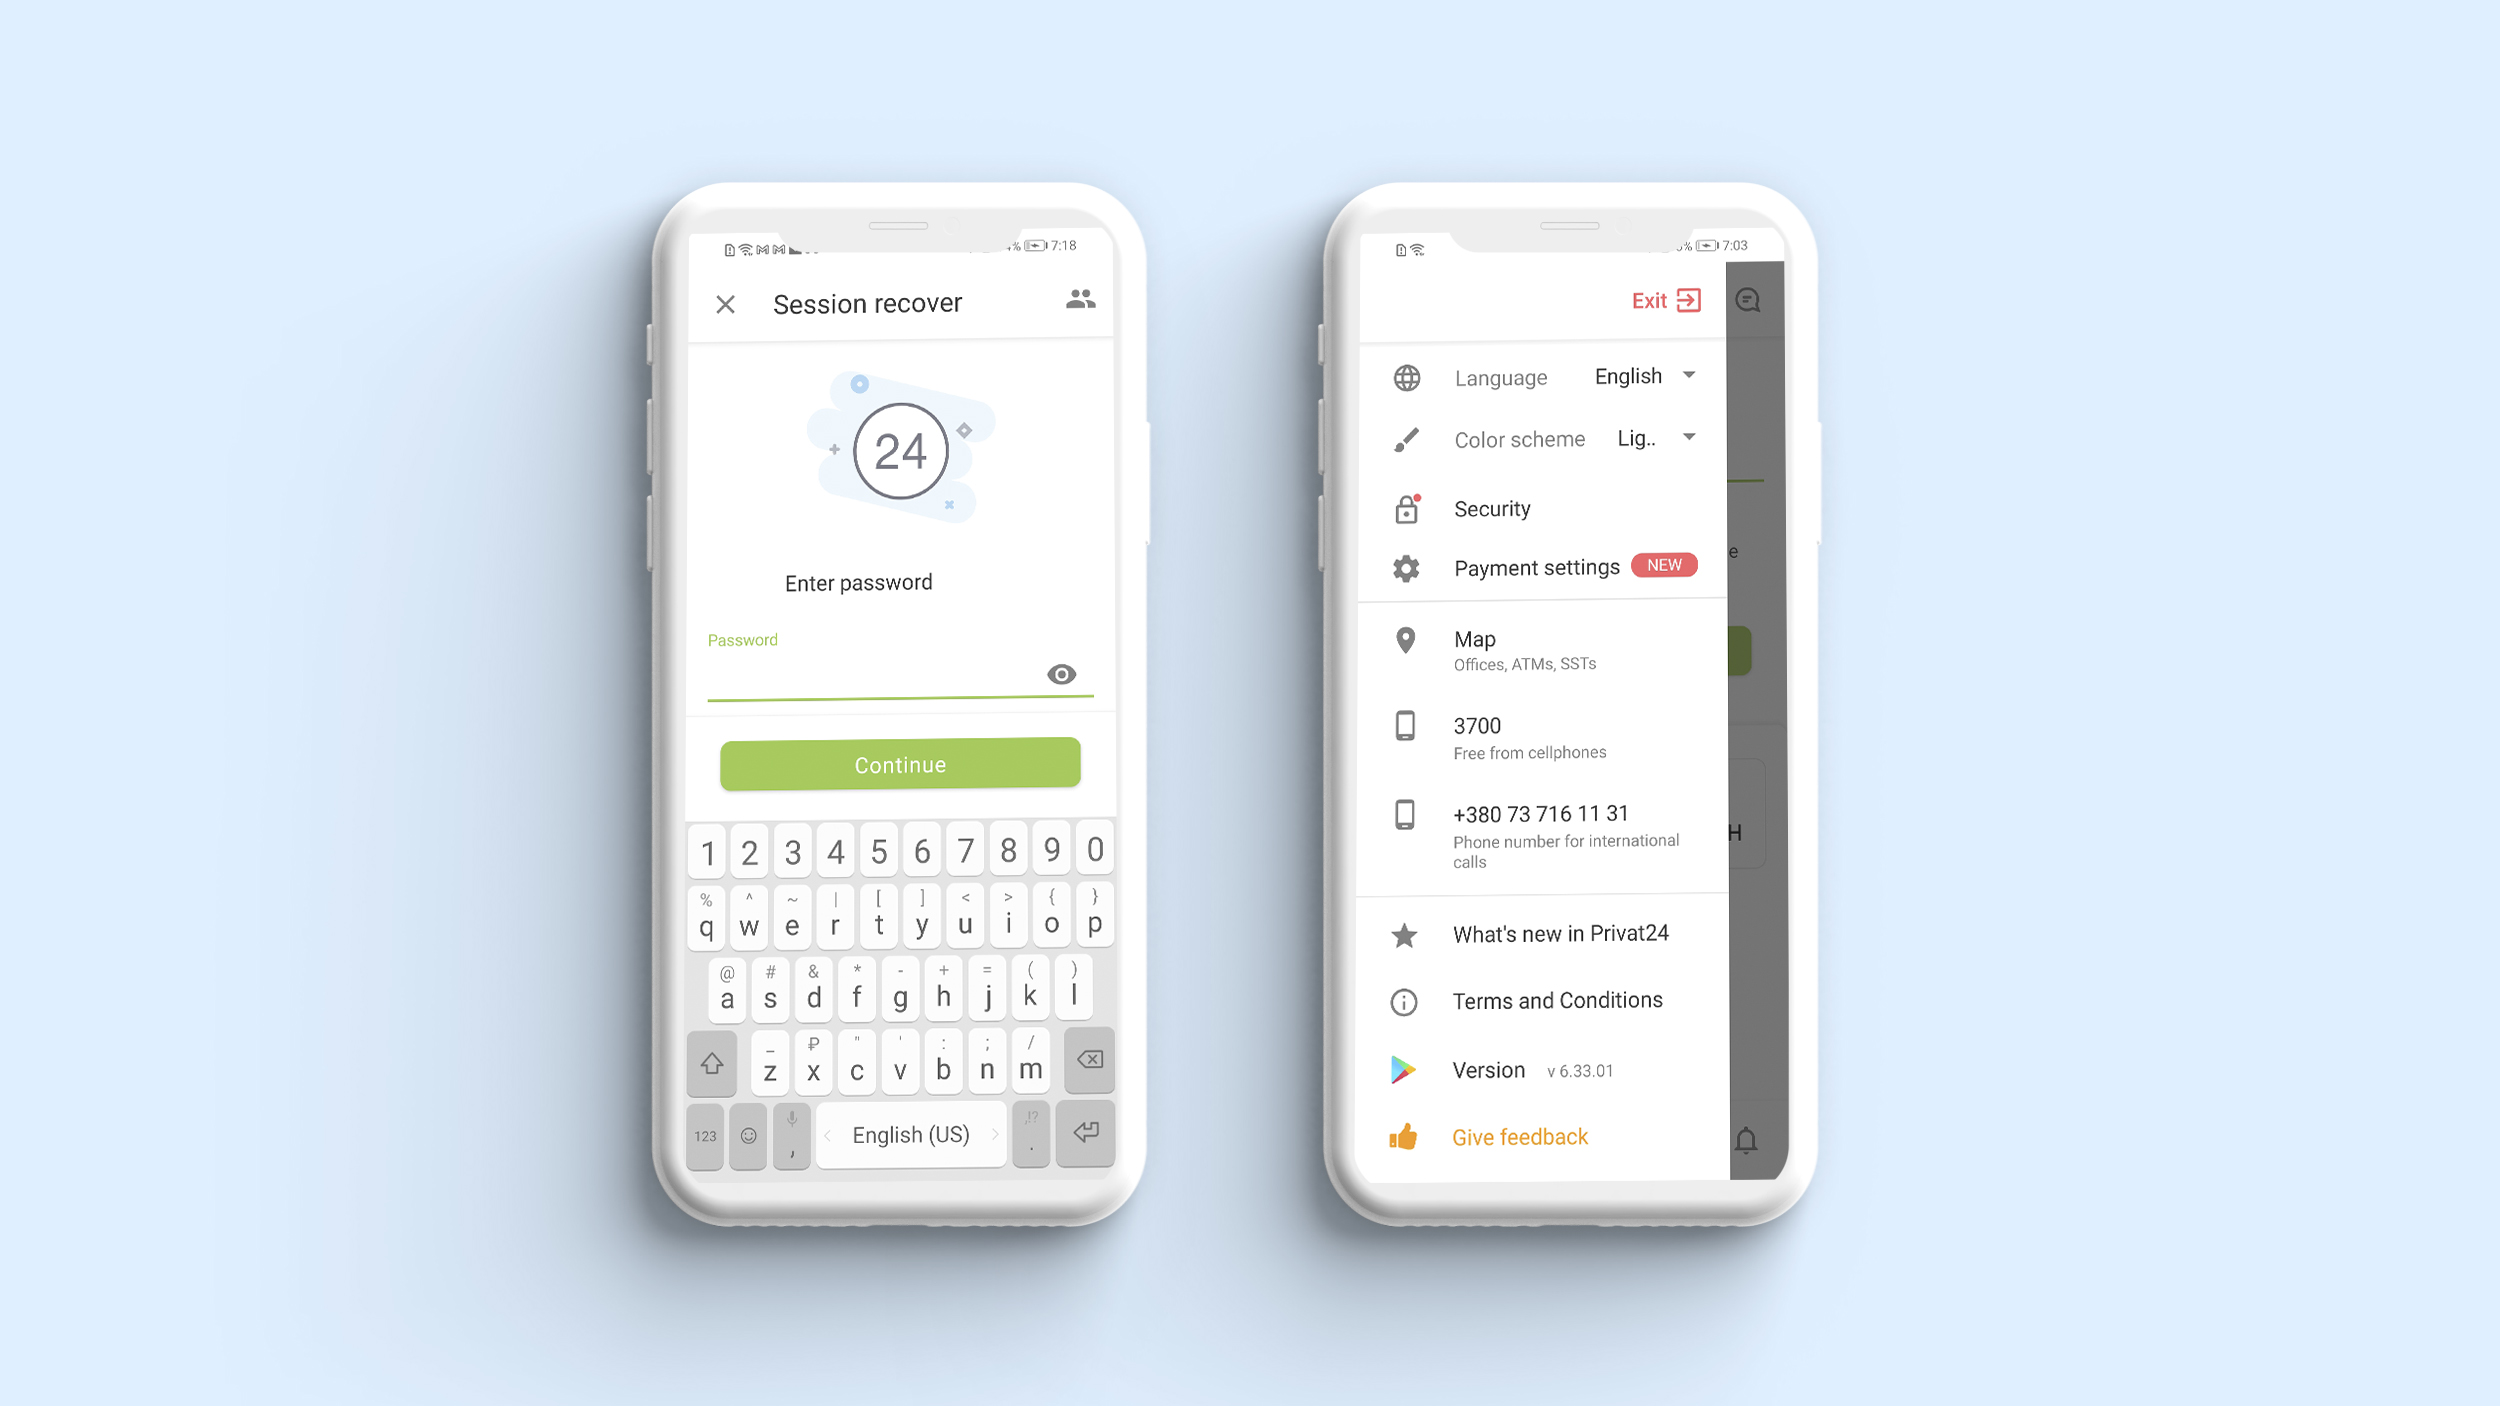Tap the security lock icon

1408,508
